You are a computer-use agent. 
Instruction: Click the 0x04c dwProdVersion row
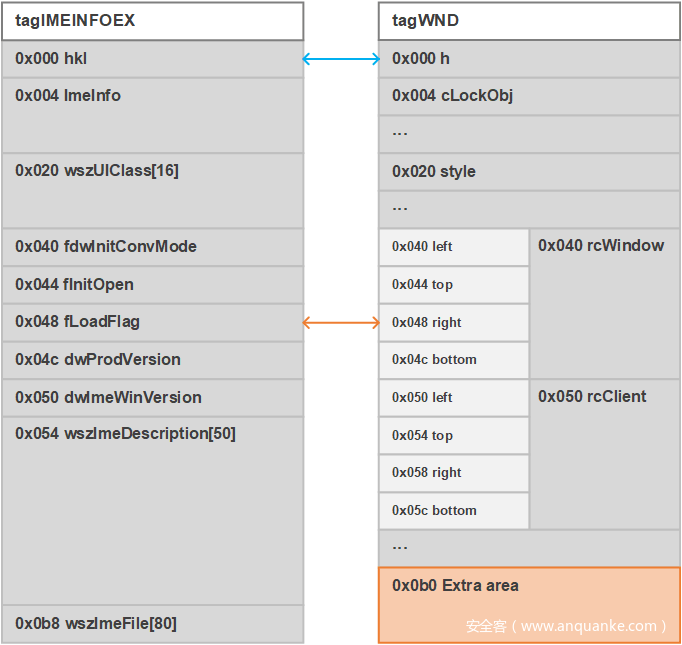(152, 360)
